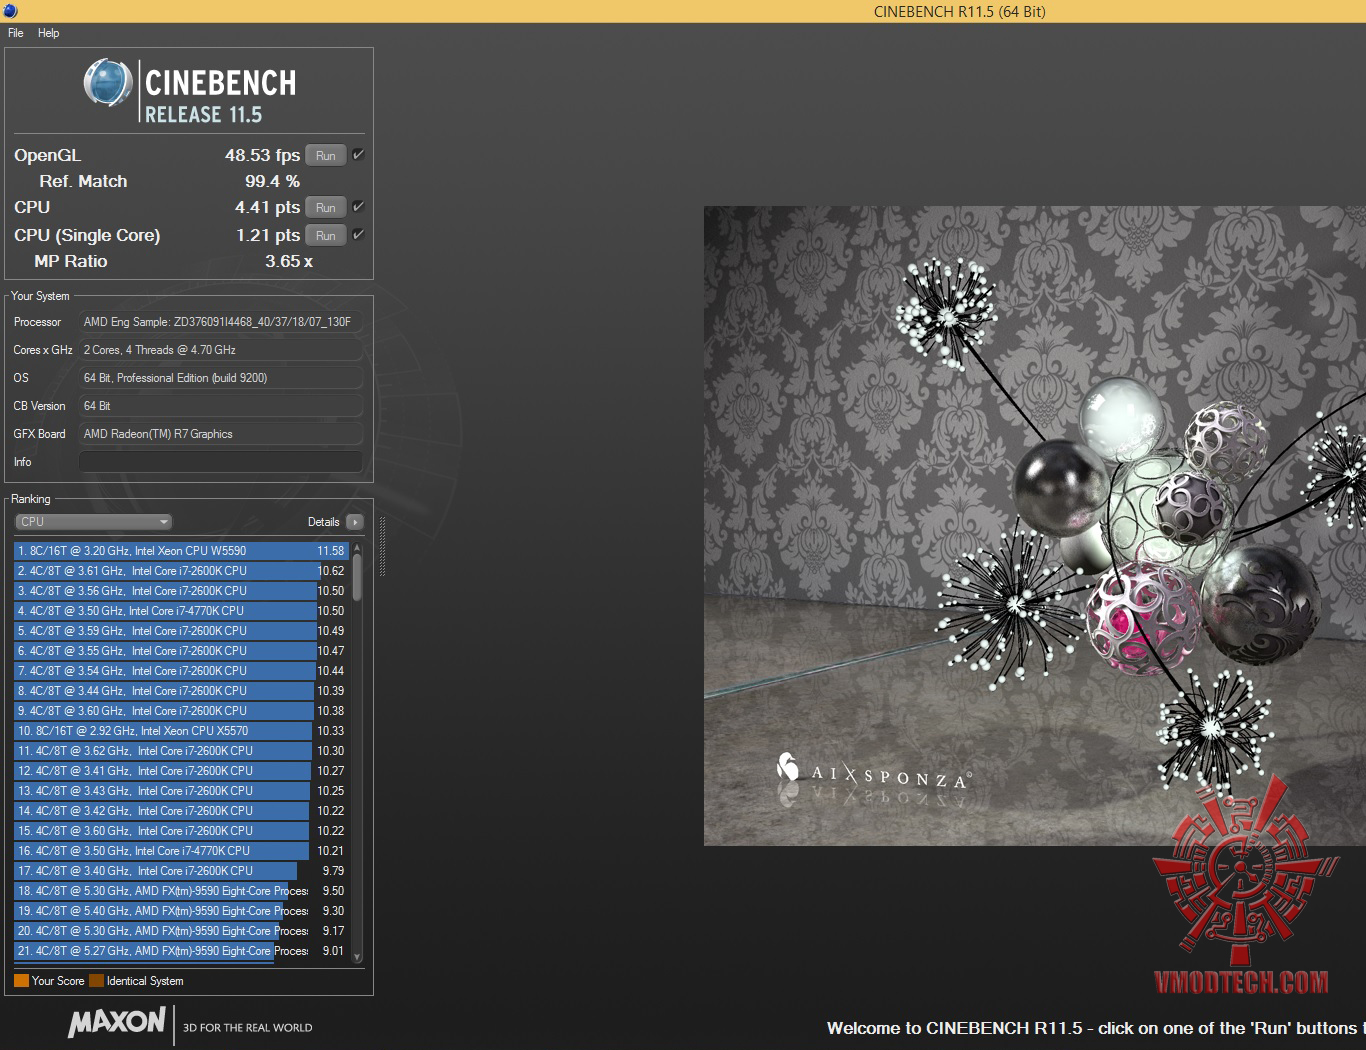This screenshot has width=1366, height=1050.
Task: Click the CPU score 4.41 pts
Action: [x=267, y=207]
